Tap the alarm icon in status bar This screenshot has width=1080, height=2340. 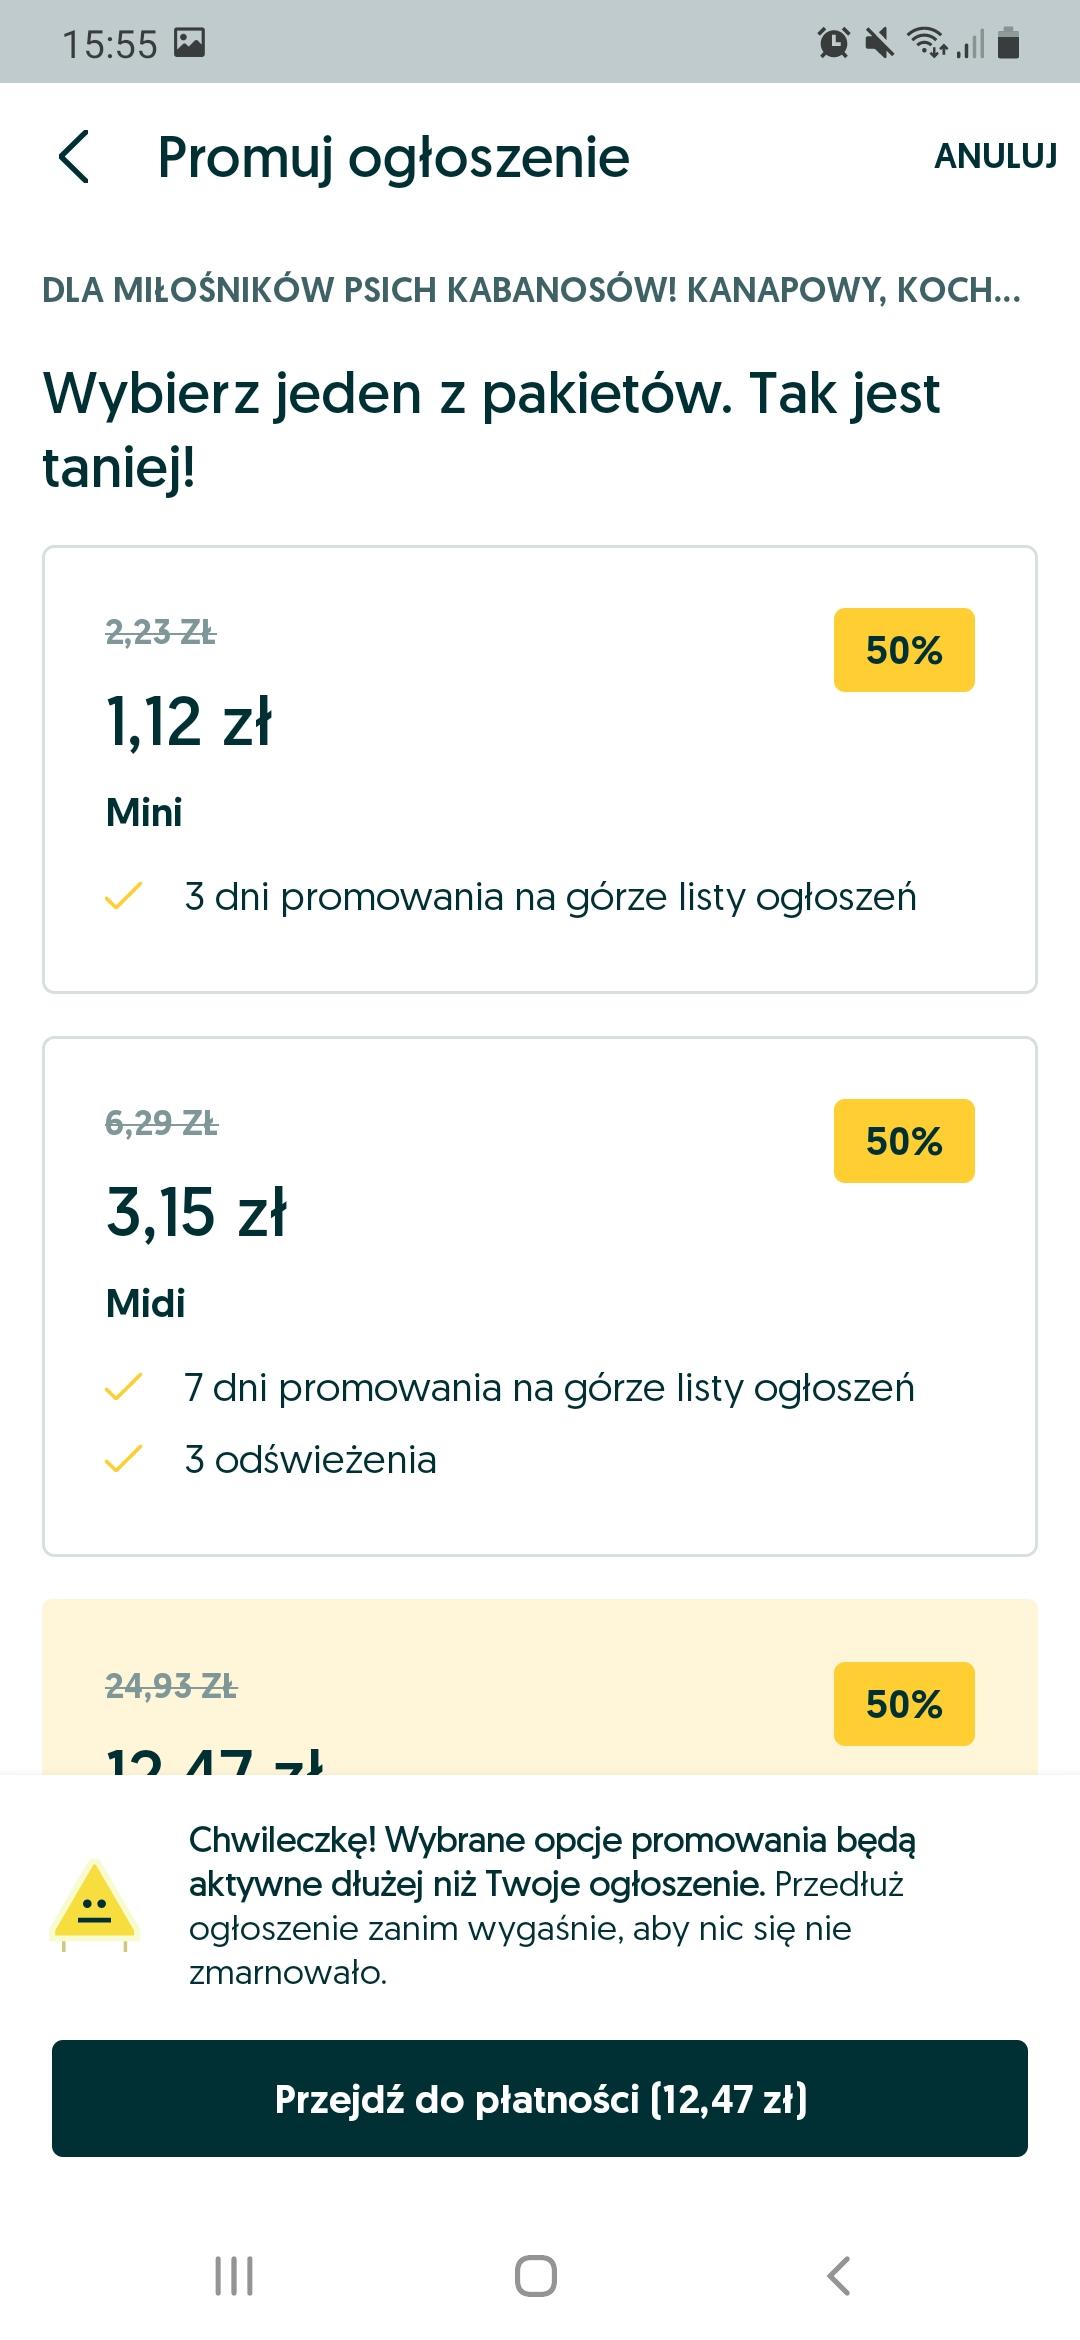(x=833, y=43)
